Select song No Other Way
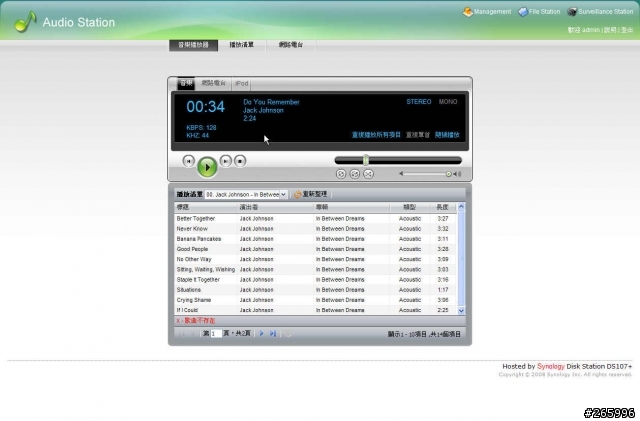This screenshot has height=421, width=640. [x=315, y=260]
